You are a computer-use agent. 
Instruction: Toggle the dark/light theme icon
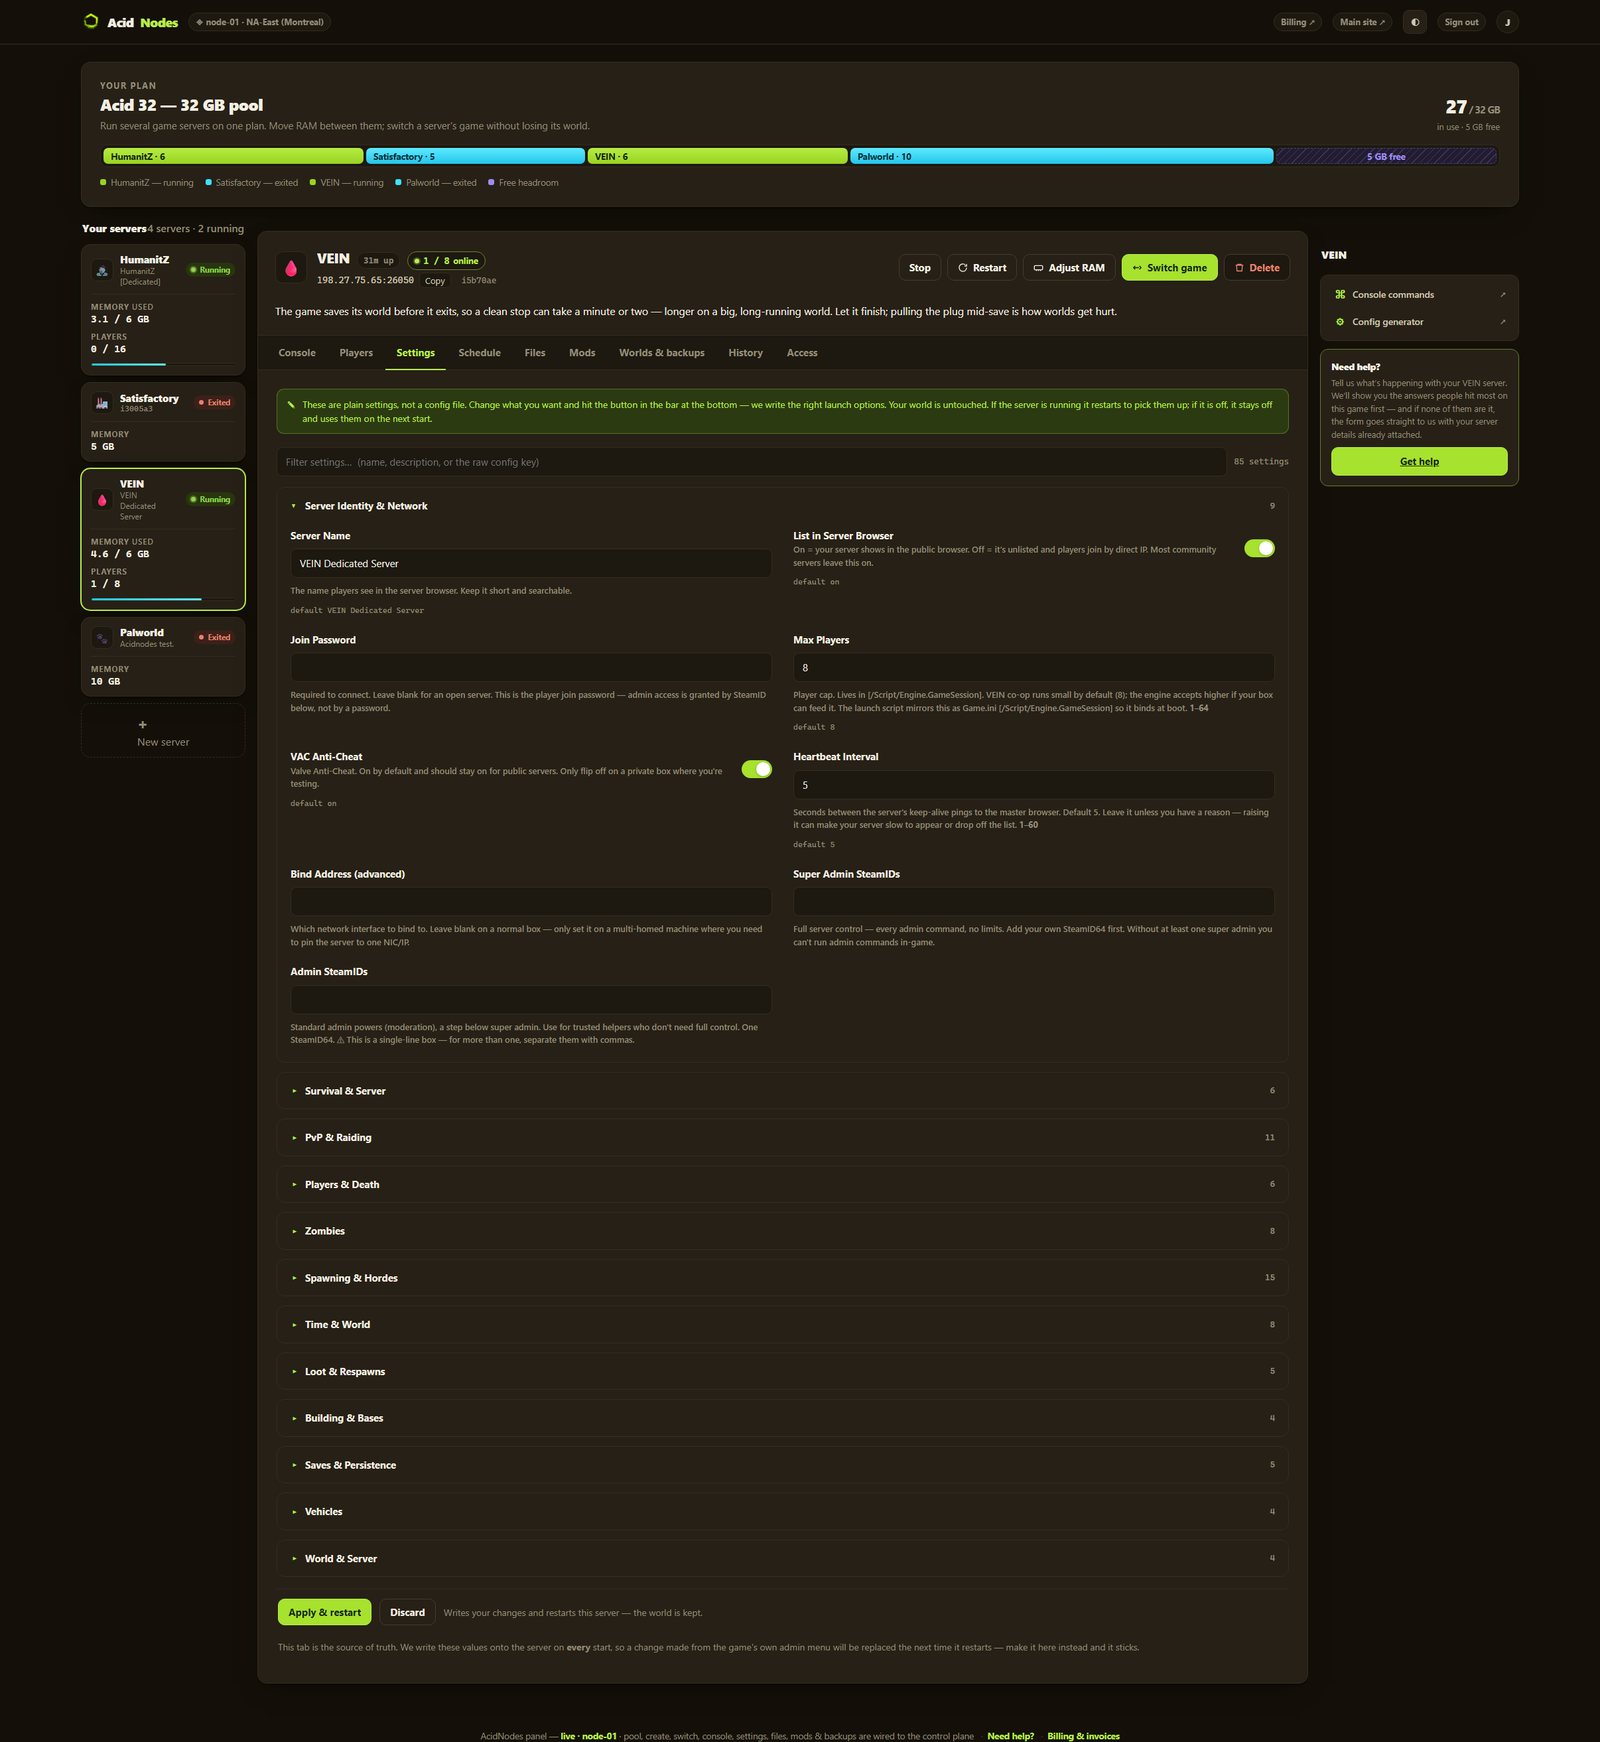(x=1415, y=22)
